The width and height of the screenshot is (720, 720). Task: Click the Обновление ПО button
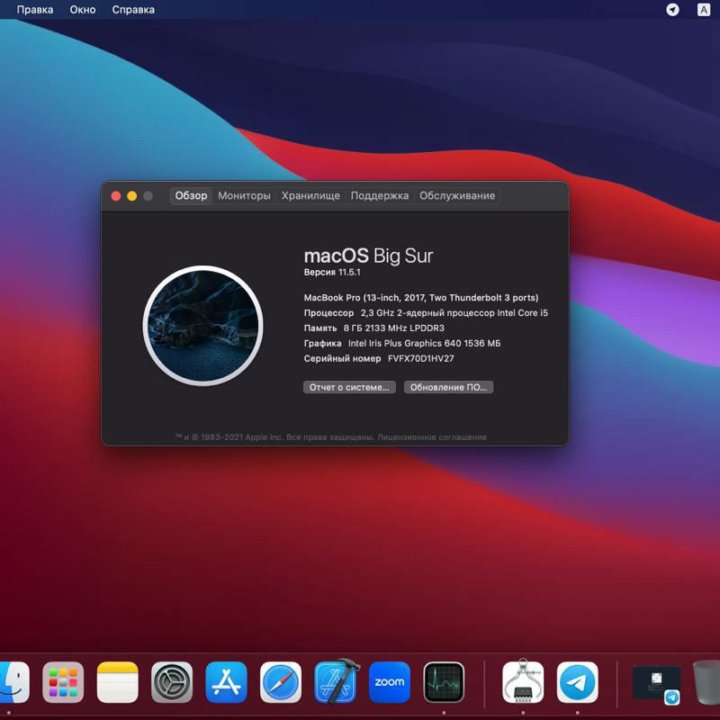(449, 387)
